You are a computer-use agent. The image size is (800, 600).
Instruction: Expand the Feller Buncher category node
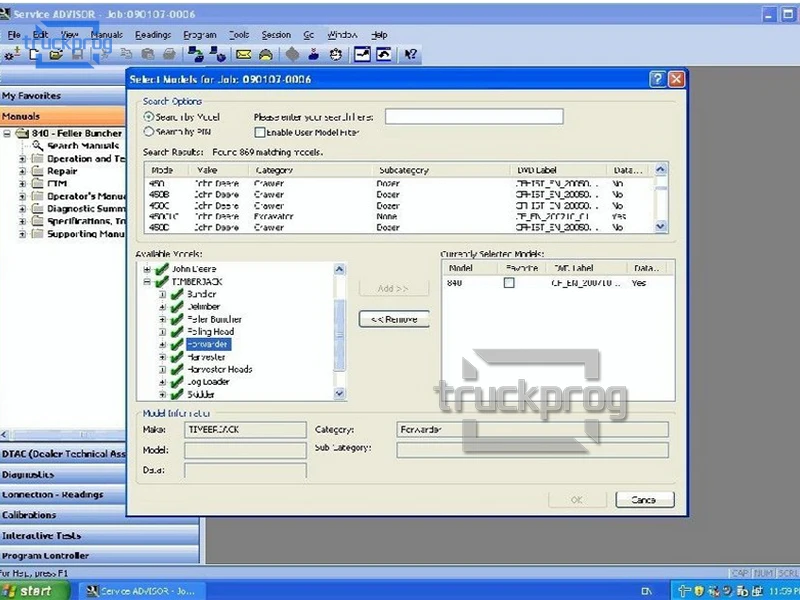[162, 319]
